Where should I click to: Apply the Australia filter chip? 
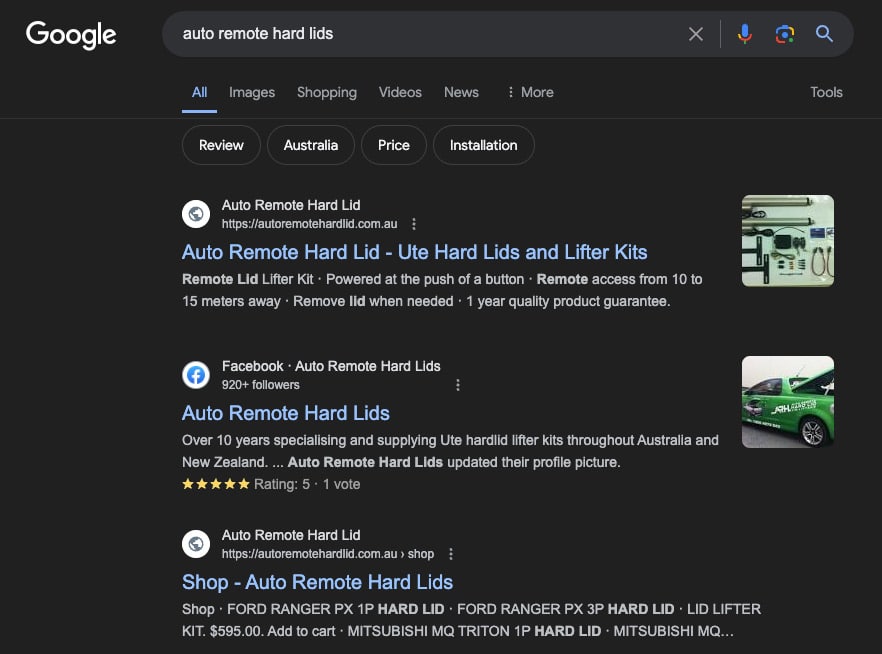point(310,145)
